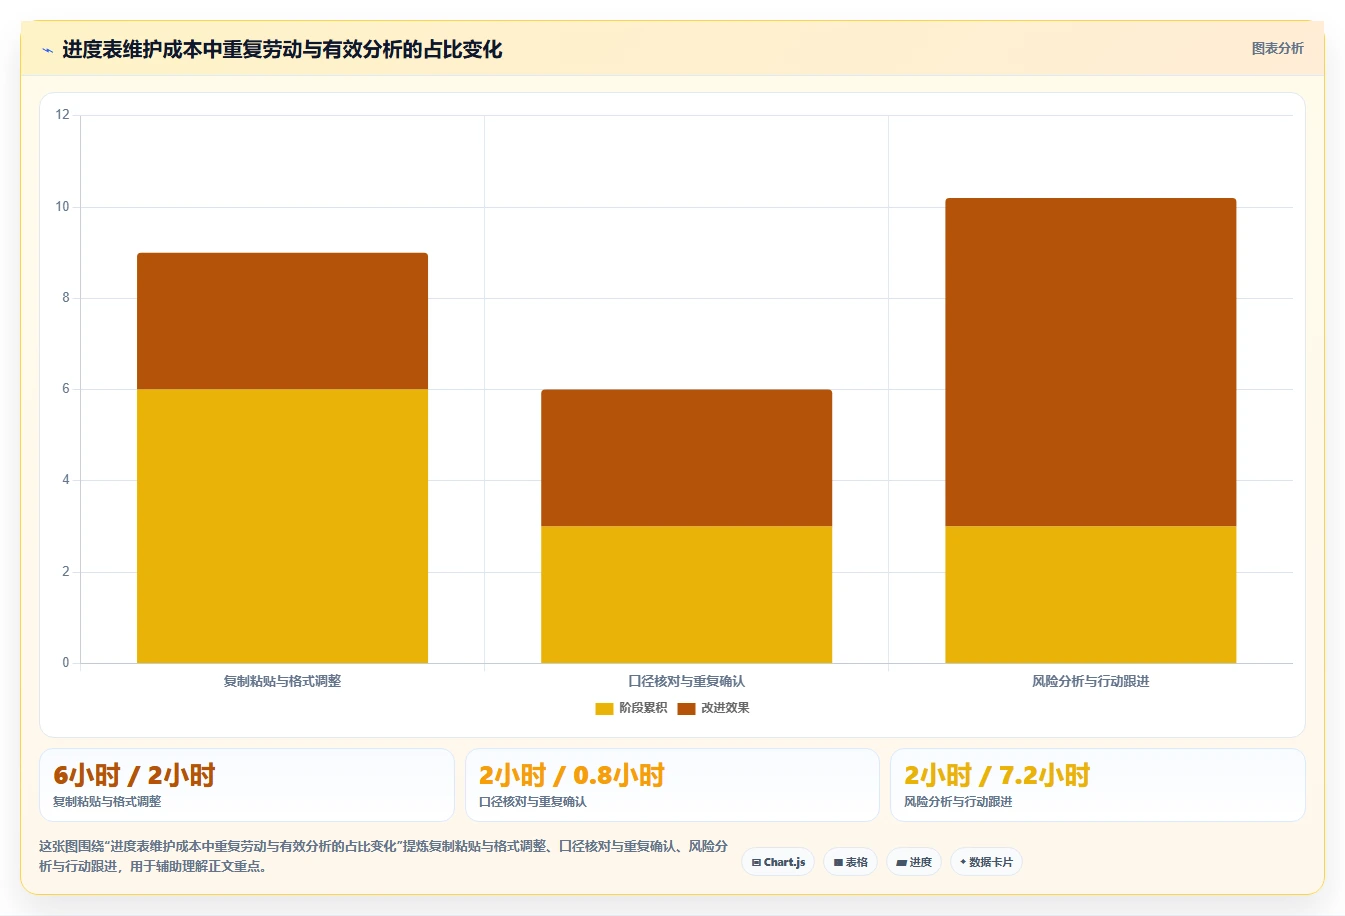Toggle the 改进效果 legend item

[713, 708]
